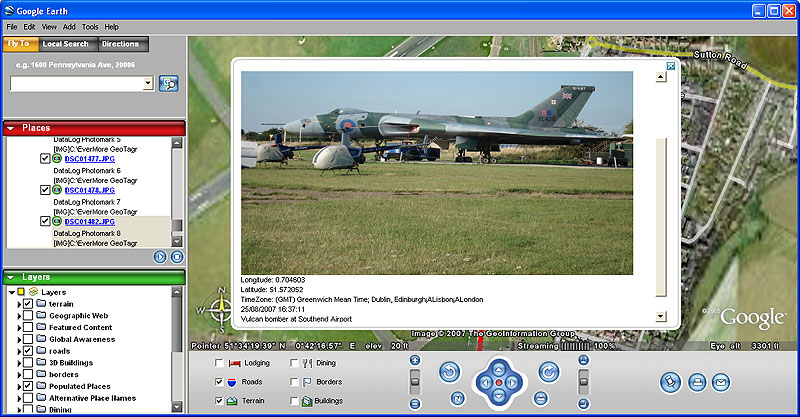Tilt the view down using the bottom tilt button
Image resolution: width=800 pixels, height=417 pixels.
(x=584, y=404)
